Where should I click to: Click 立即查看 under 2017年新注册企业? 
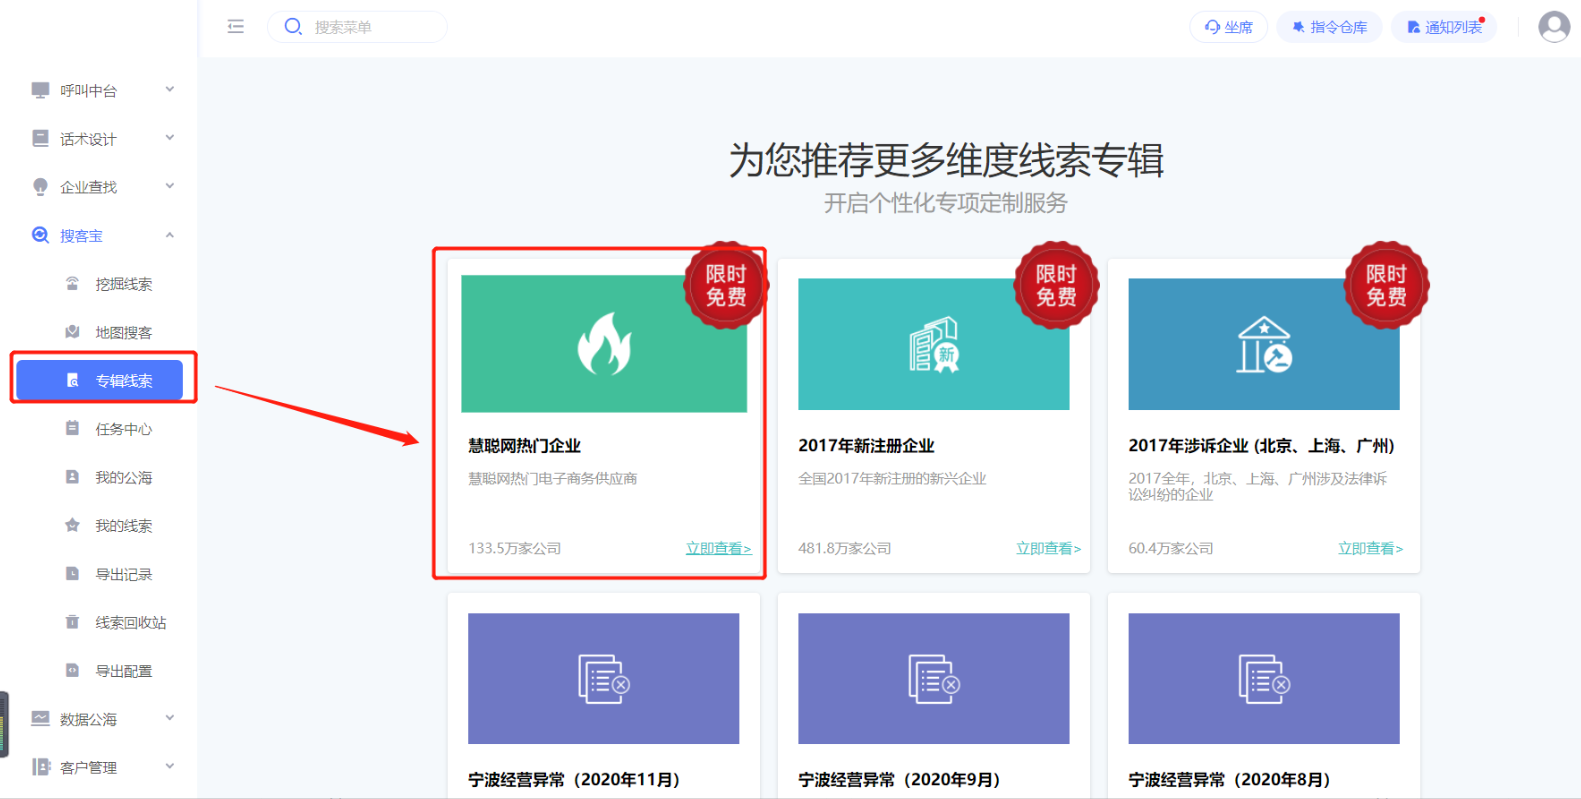pyautogui.click(x=1047, y=548)
